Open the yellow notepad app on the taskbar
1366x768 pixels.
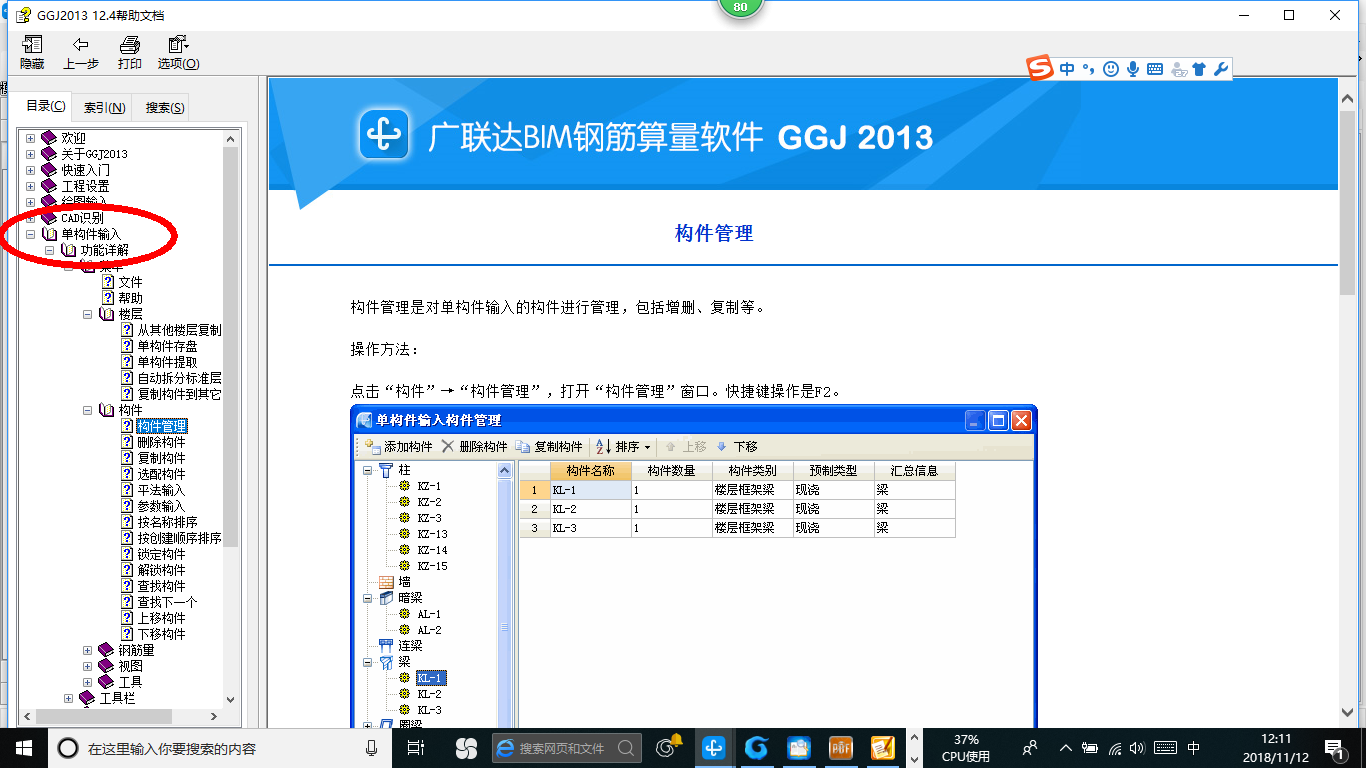pos(883,747)
